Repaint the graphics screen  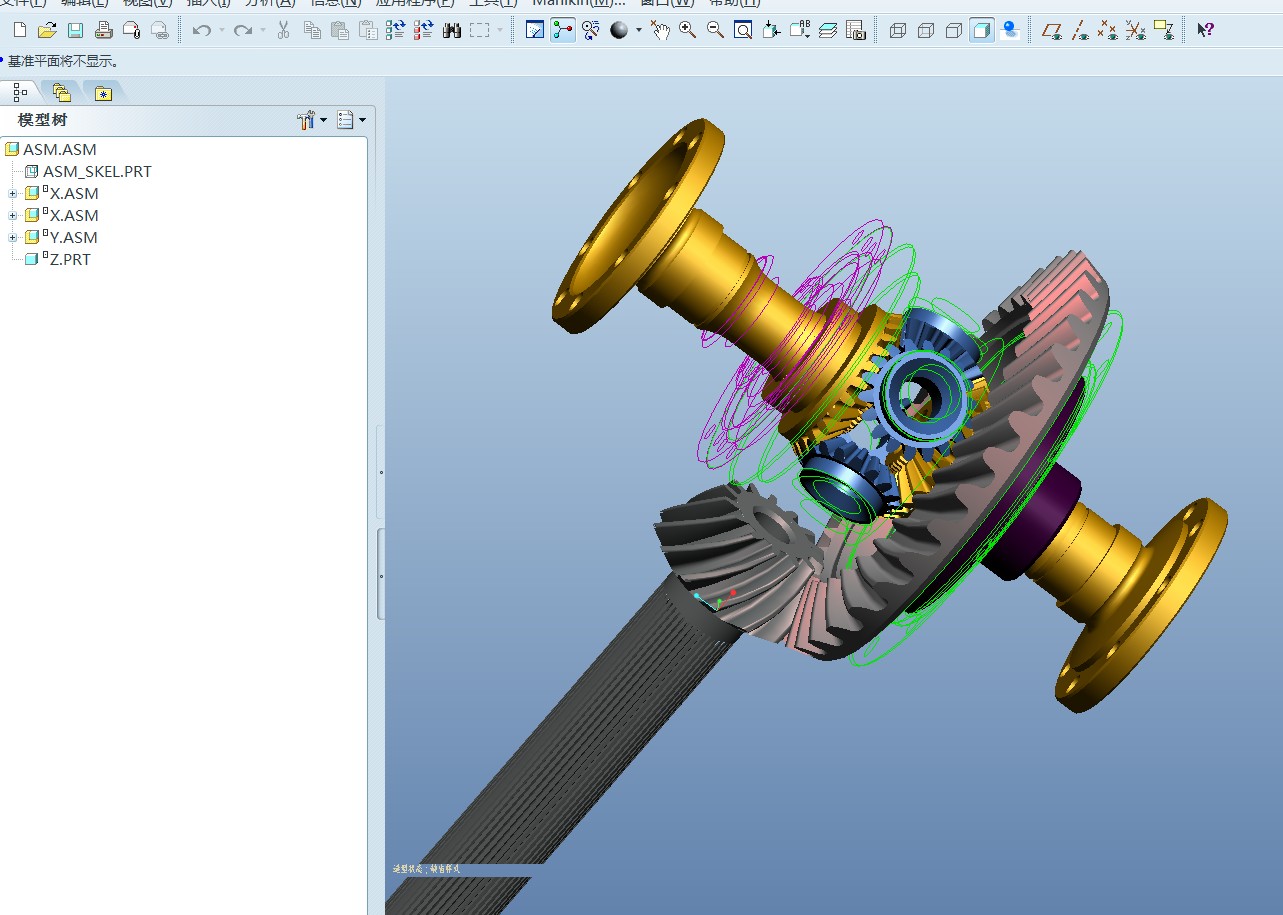tap(535, 30)
